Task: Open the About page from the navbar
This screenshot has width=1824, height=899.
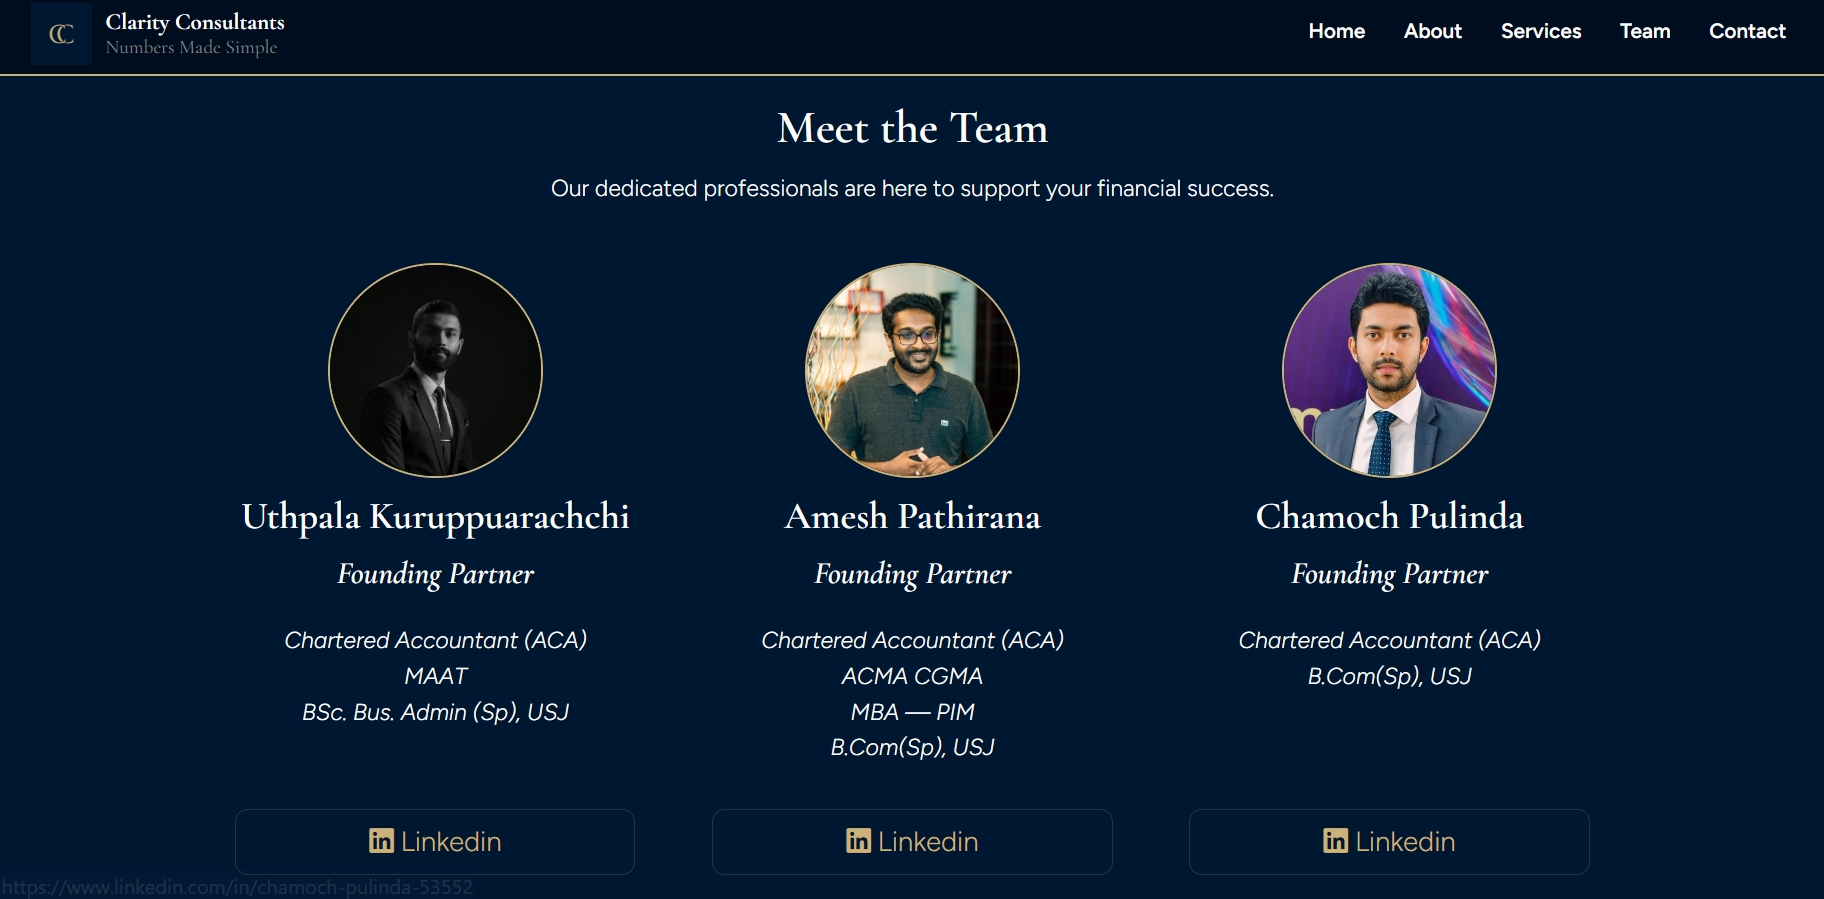Action: tap(1432, 31)
